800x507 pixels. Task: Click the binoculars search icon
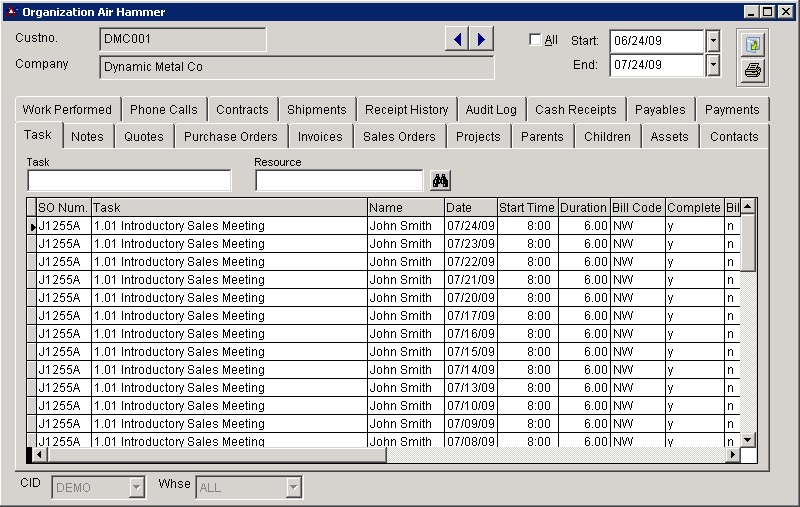(440, 180)
